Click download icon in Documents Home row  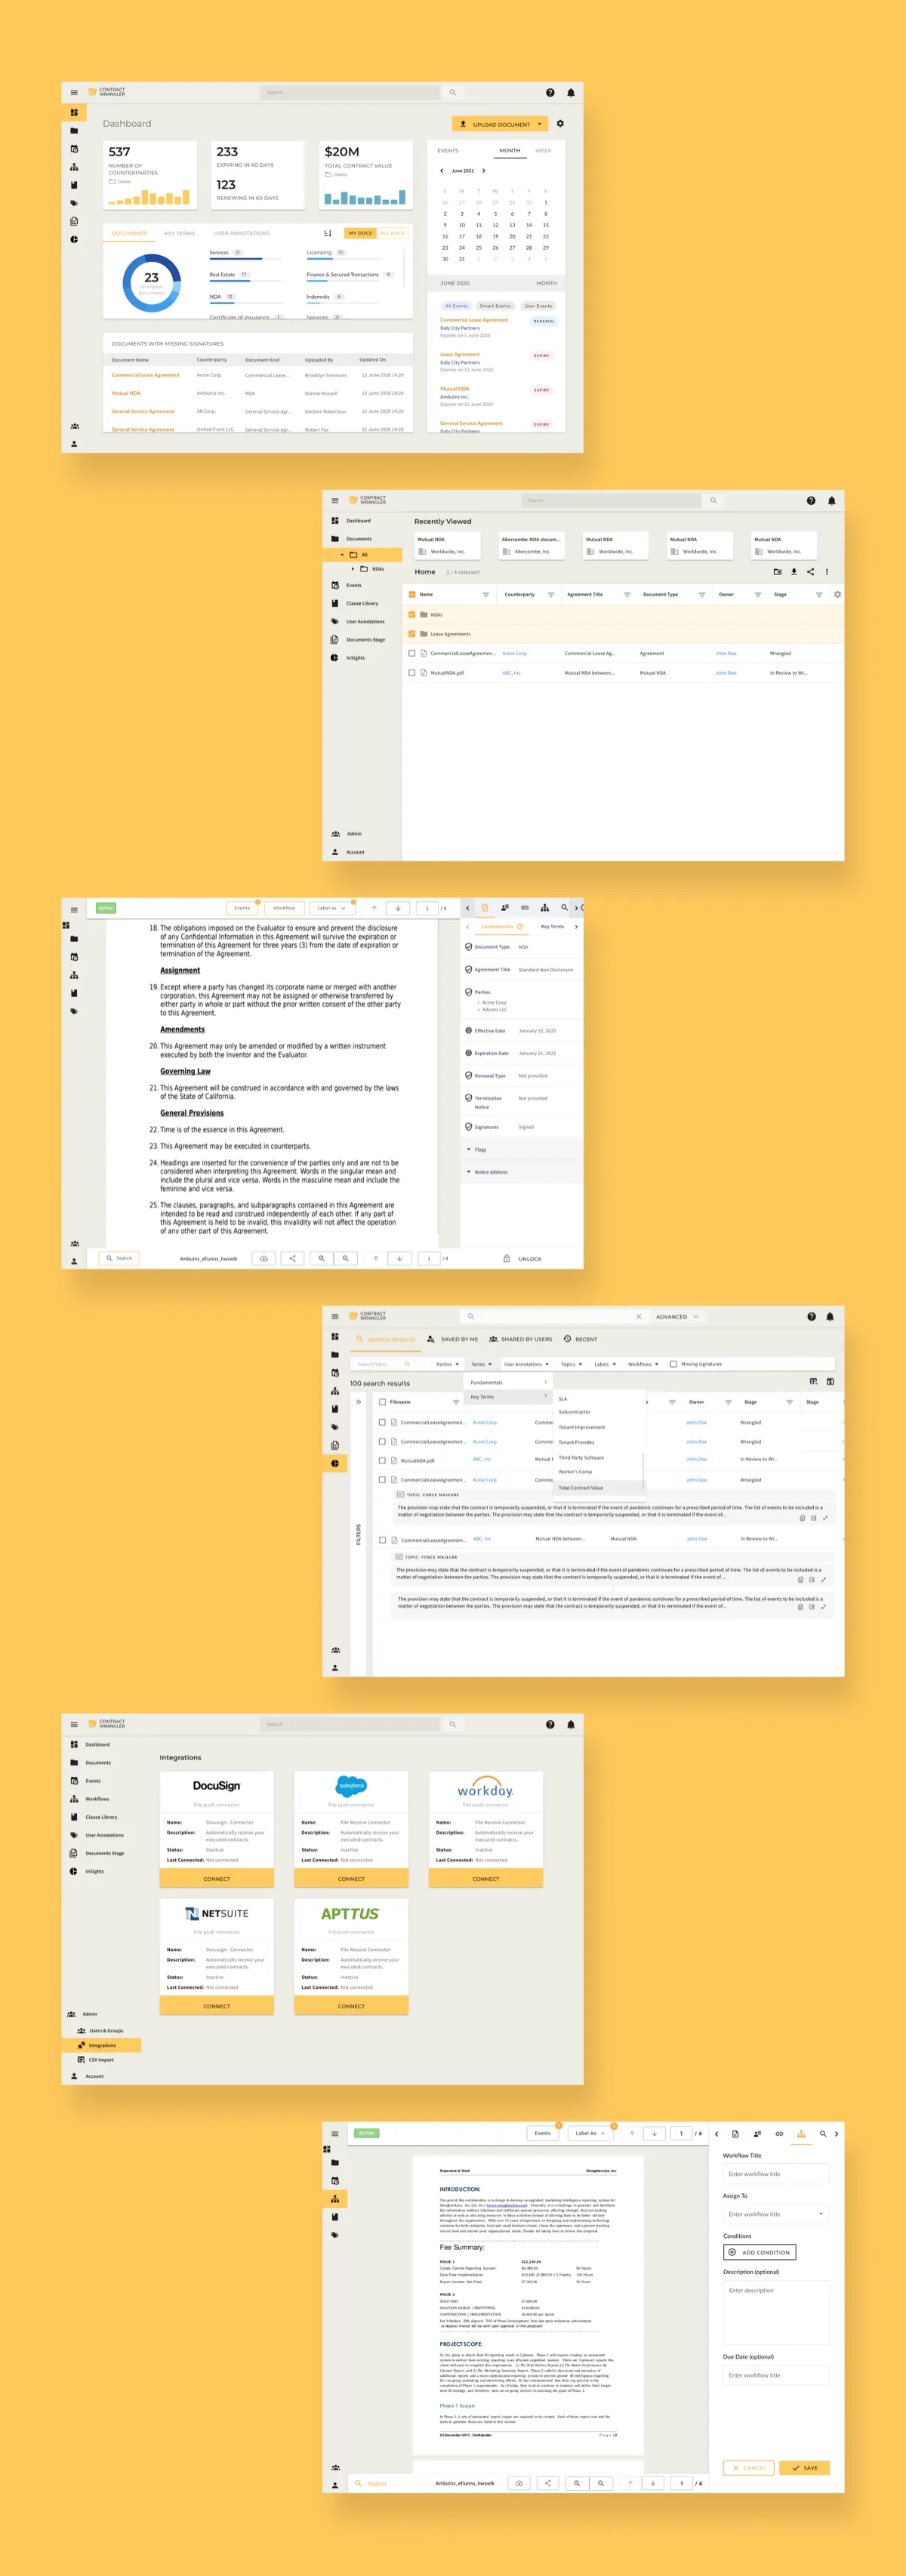(794, 572)
